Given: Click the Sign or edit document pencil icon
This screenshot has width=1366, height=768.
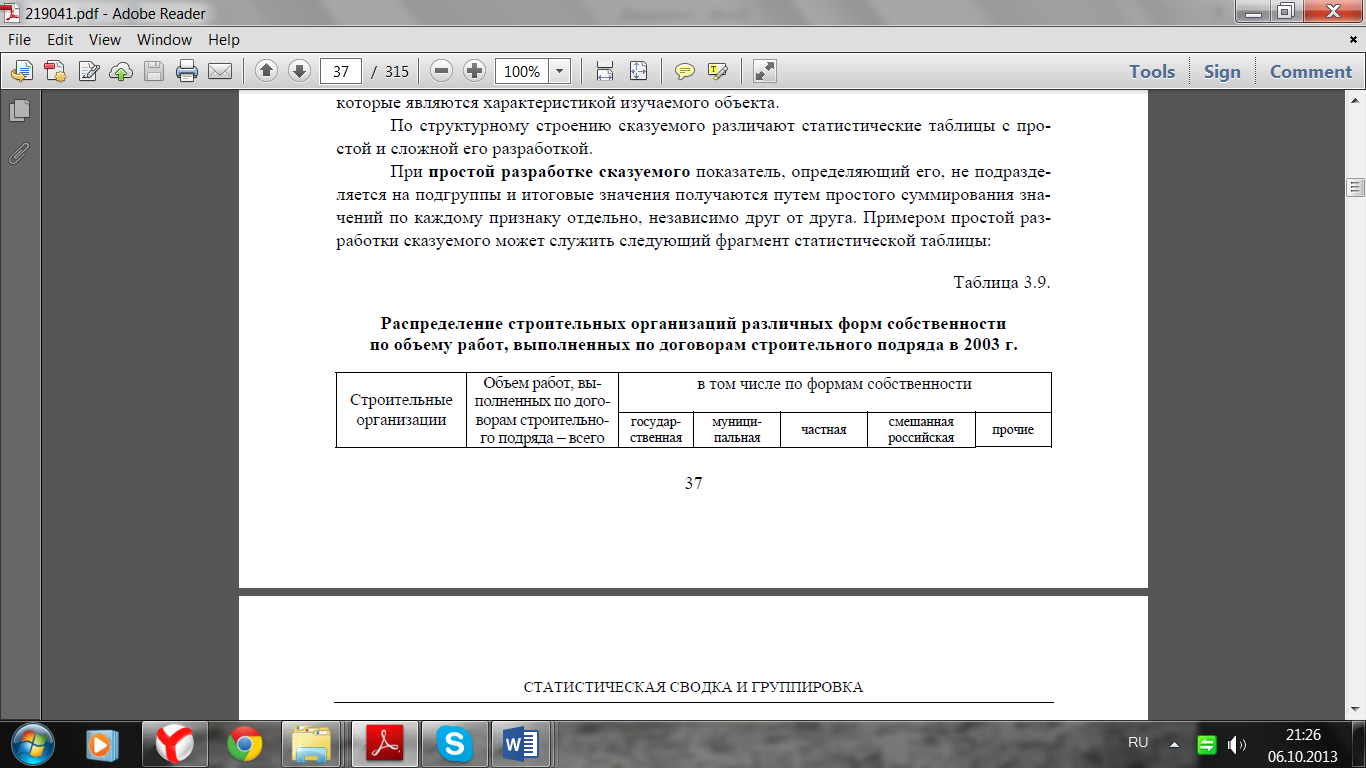Looking at the screenshot, I should (88, 71).
